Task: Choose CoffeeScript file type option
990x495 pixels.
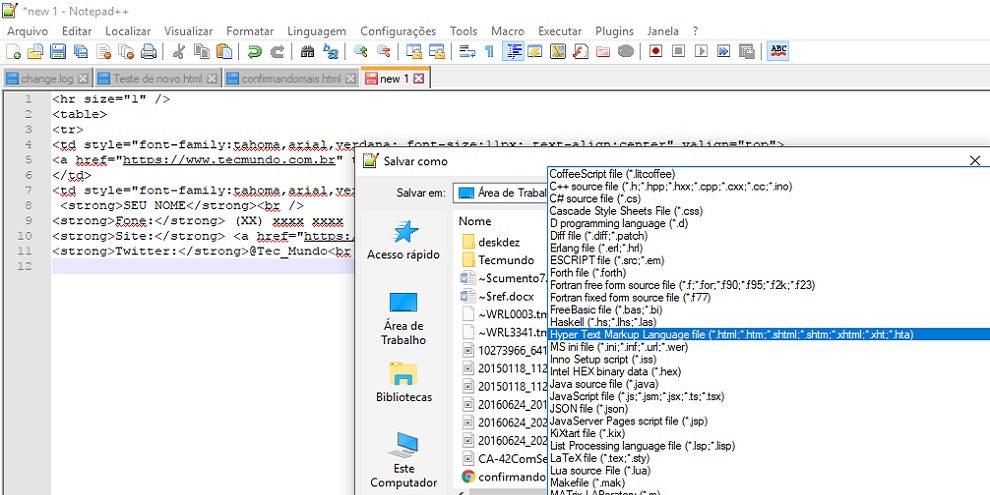Action: [768, 174]
